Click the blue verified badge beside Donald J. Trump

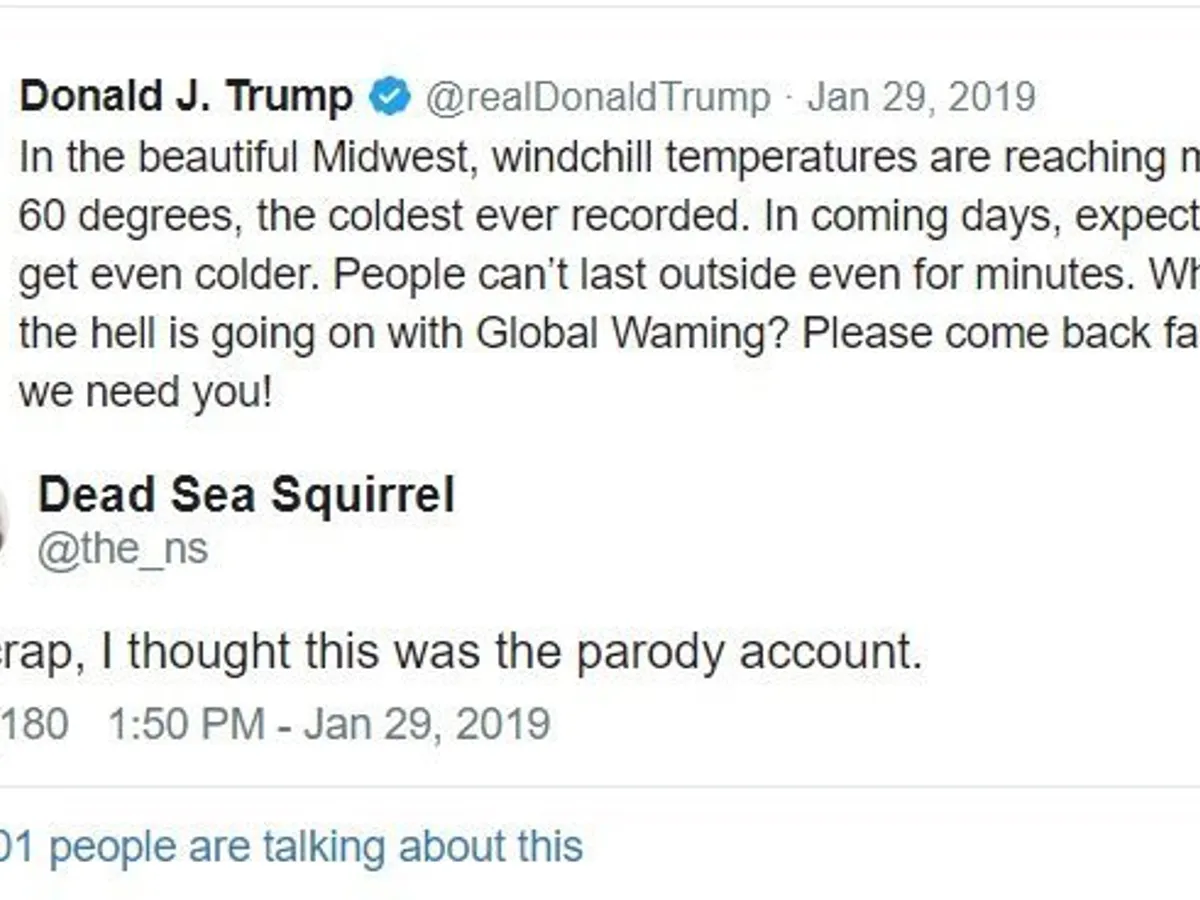coord(389,97)
